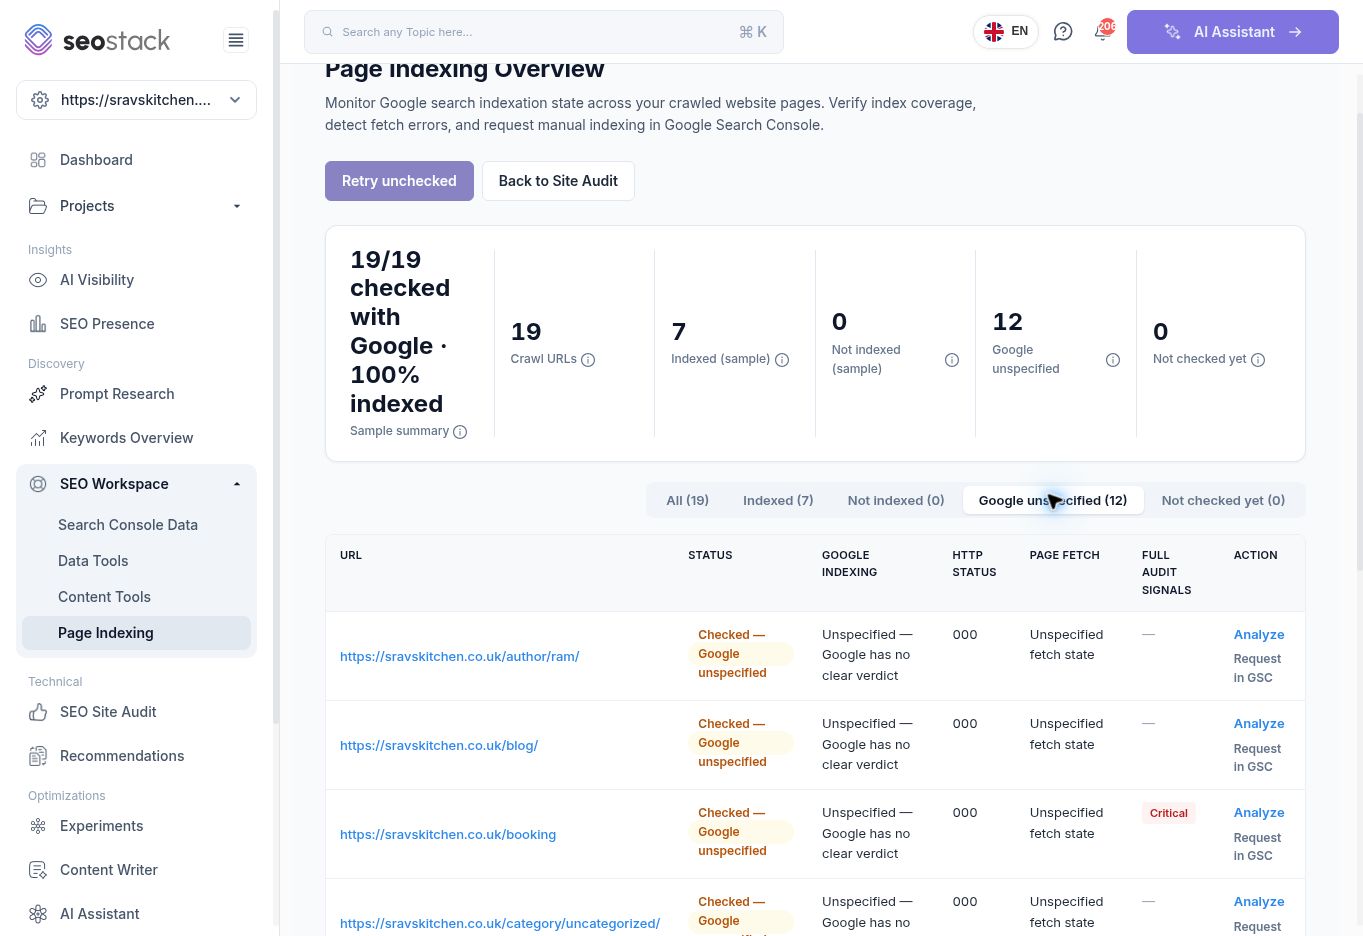Viewport: 1363px width, 936px height.
Task: Click the HTTP Status column header
Action: [x=974, y=564]
